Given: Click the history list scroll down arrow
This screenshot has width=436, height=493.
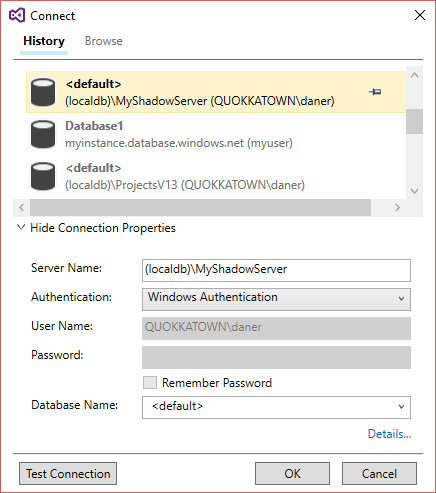Looking at the screenshot, I should click(x=414, y=191).
